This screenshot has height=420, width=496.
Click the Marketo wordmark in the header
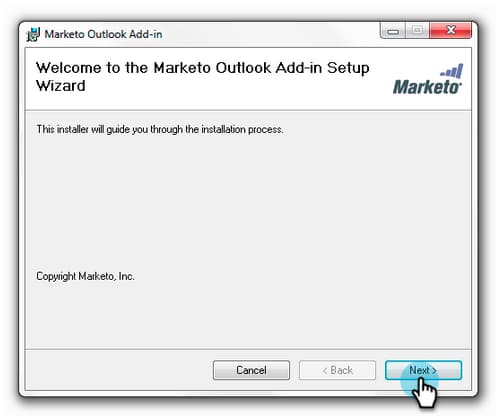point(427,87)
